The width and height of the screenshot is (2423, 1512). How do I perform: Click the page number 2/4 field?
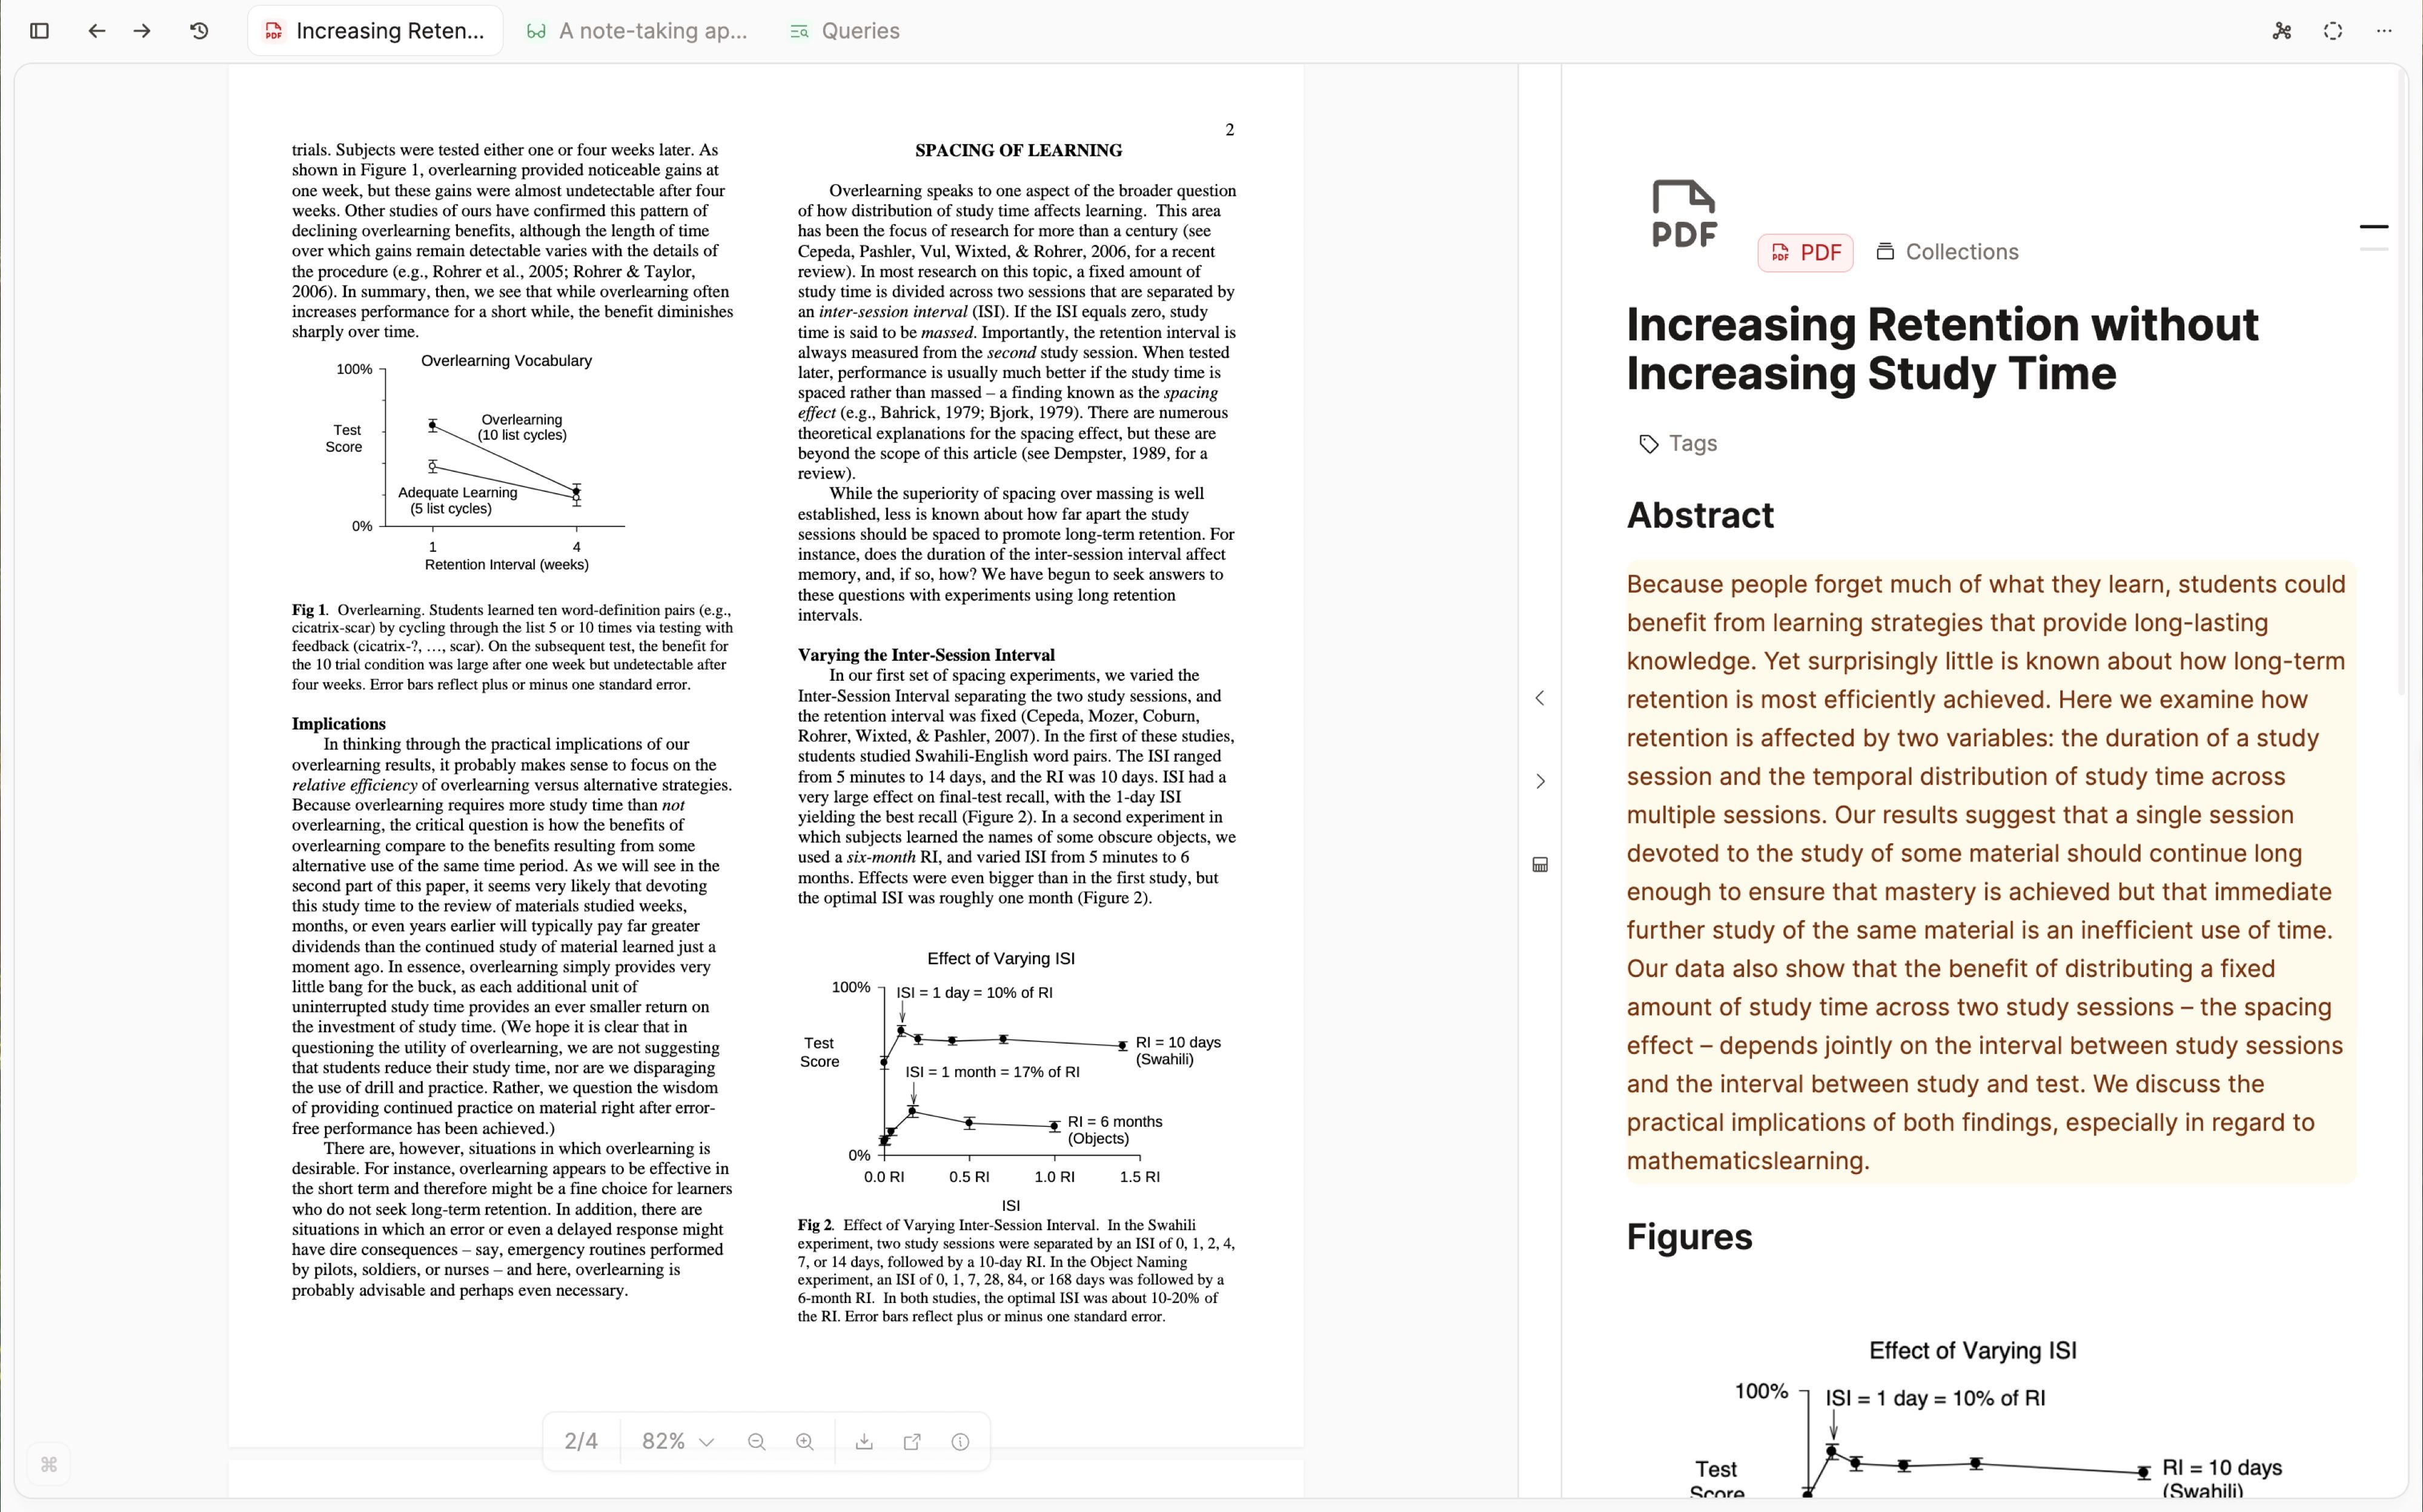(x=581, y=1441)
